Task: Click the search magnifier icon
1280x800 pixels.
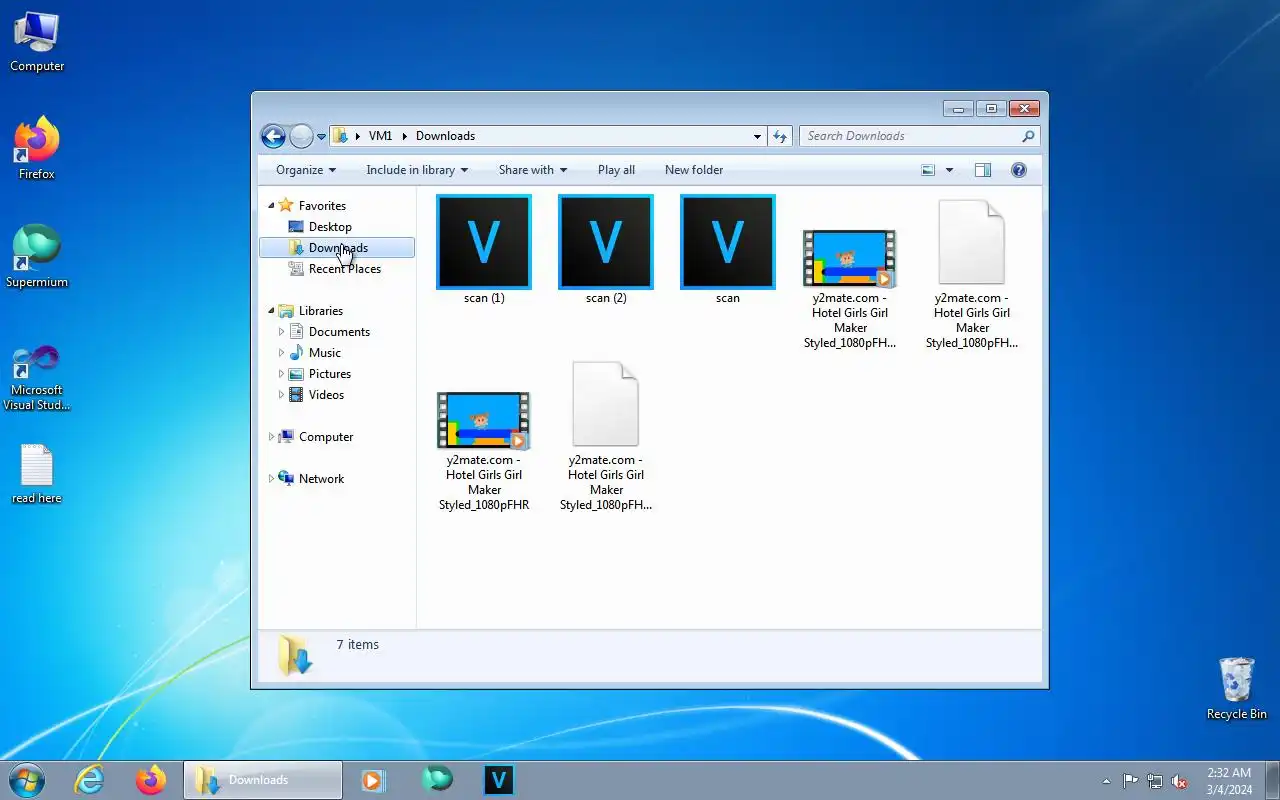Action: [x=1028, y=136]
